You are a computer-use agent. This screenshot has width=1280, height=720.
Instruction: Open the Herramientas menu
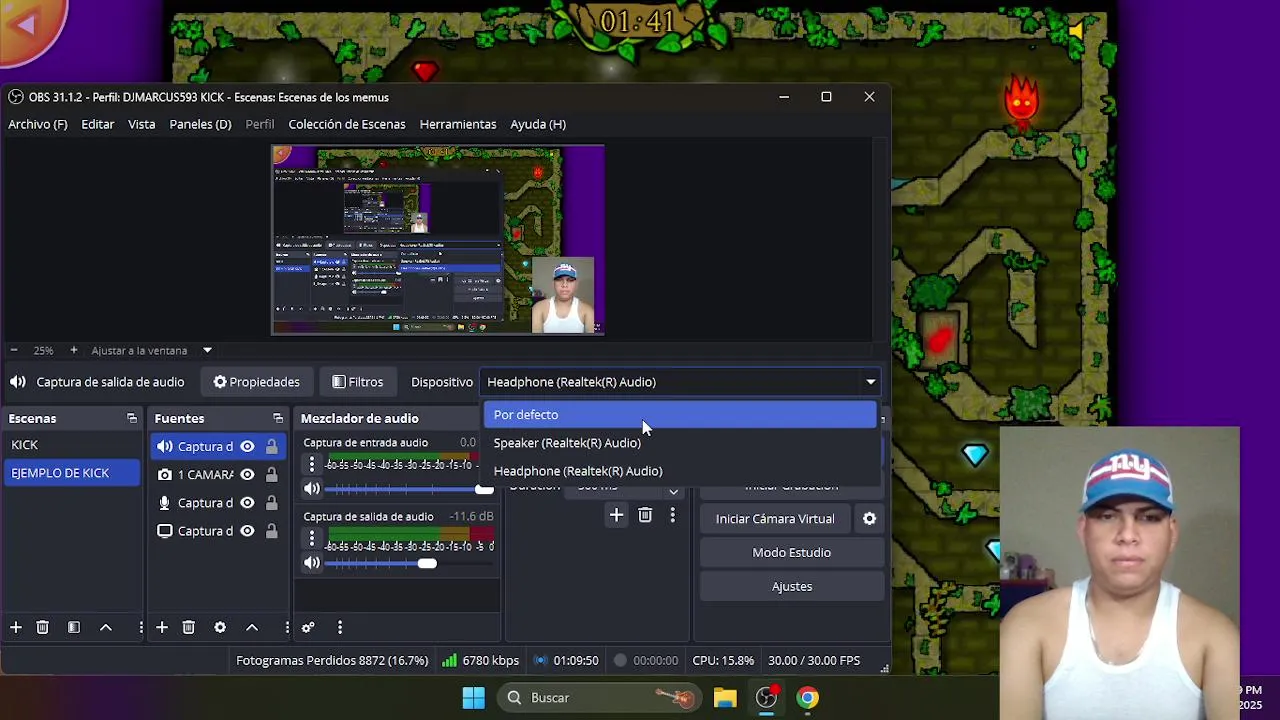click(458, 124)
